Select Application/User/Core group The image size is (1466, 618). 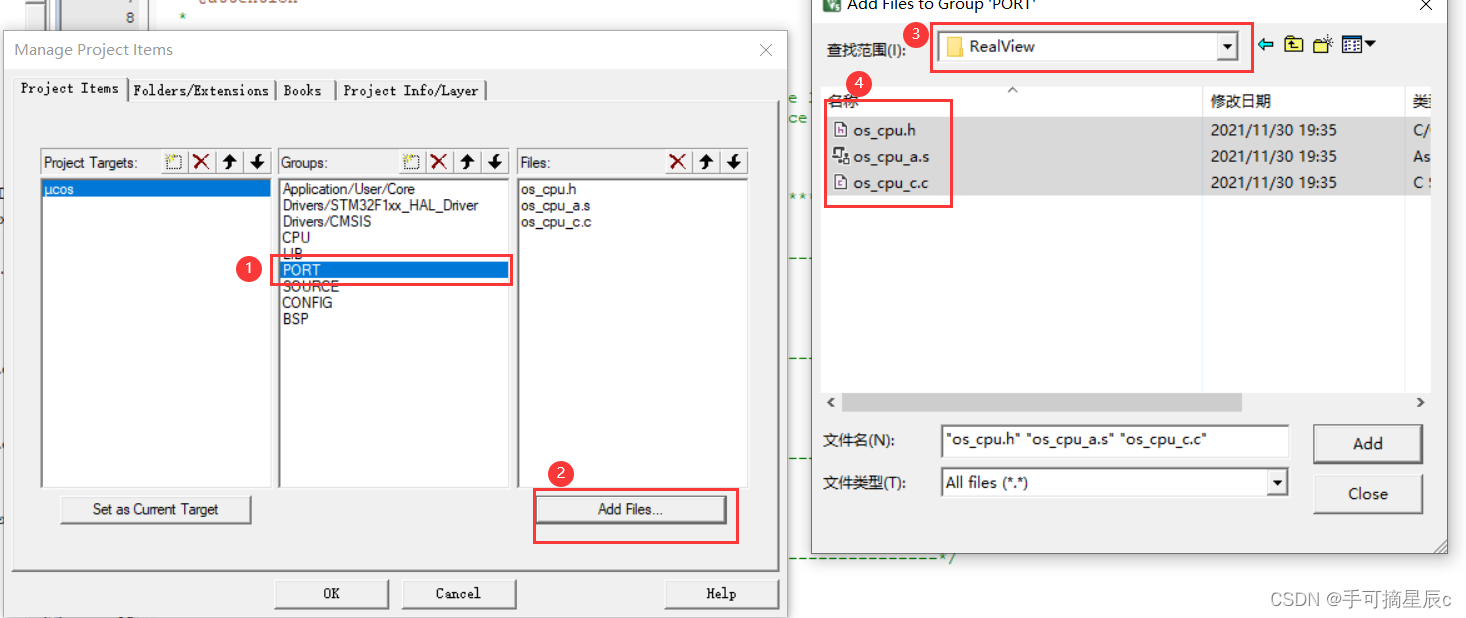tap(348, 189)
